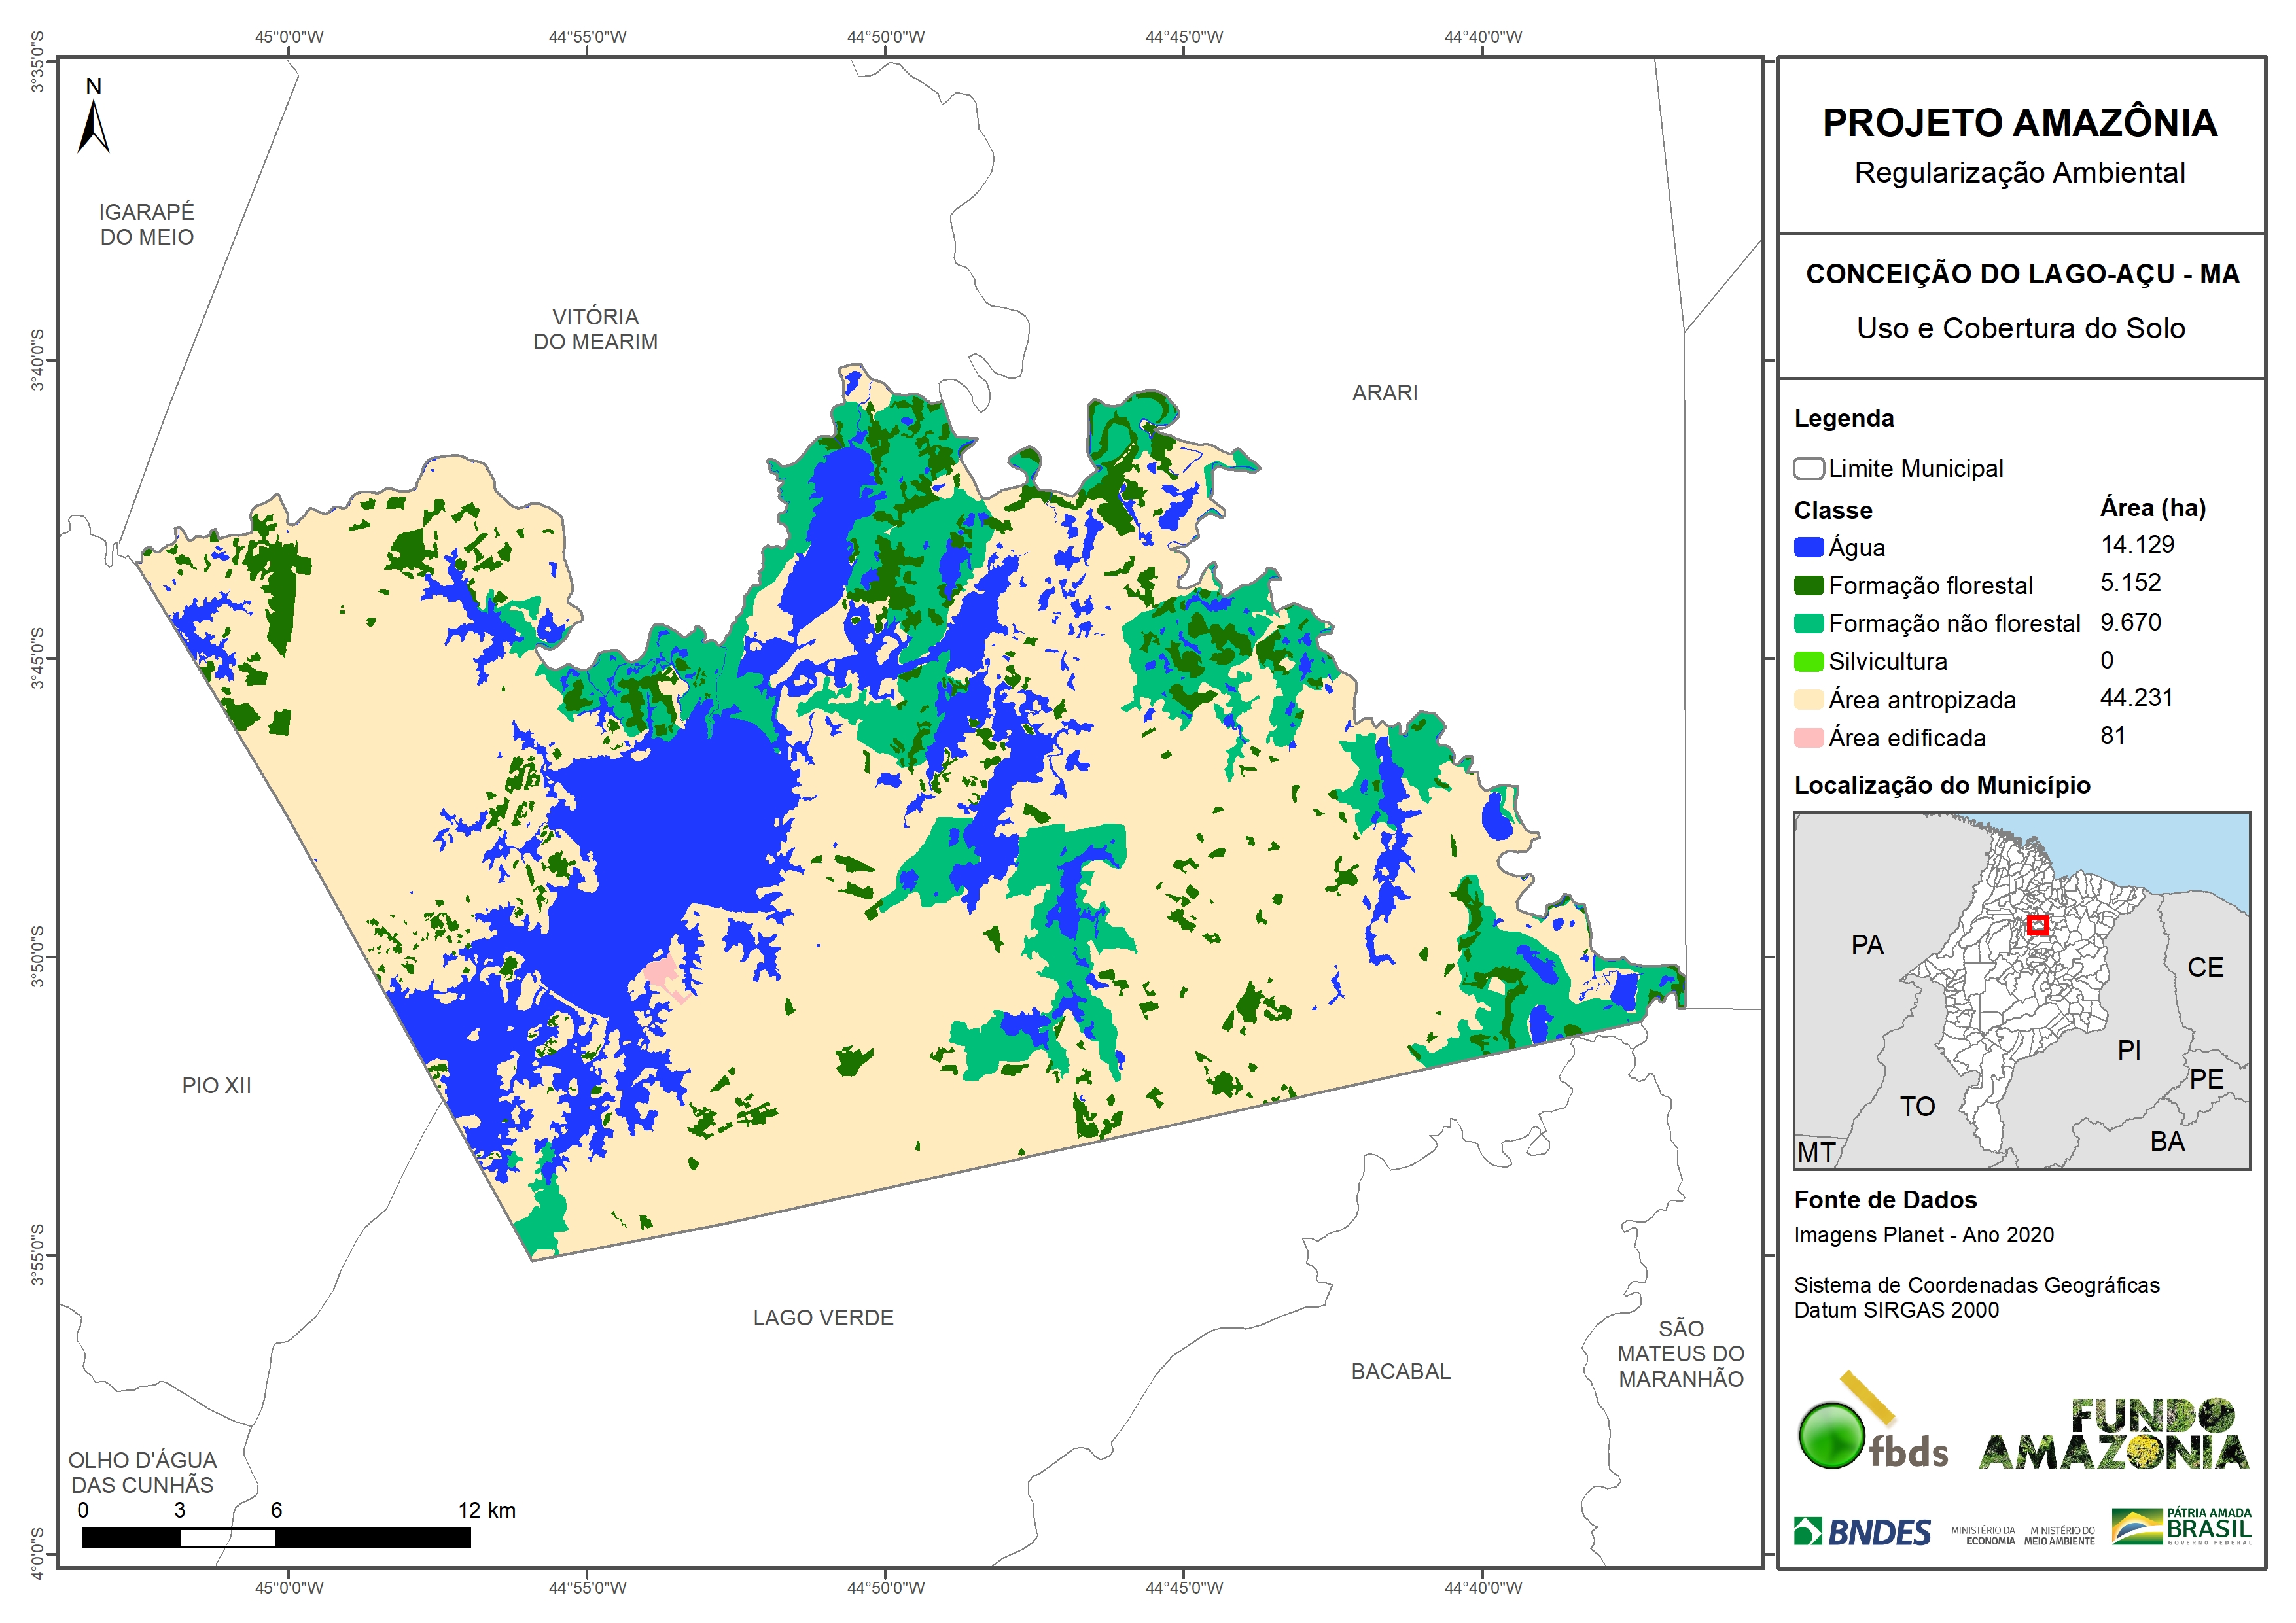Click the Lago Verde municipality label
Screen dimensions: 2296x1623
[823, 1318]
